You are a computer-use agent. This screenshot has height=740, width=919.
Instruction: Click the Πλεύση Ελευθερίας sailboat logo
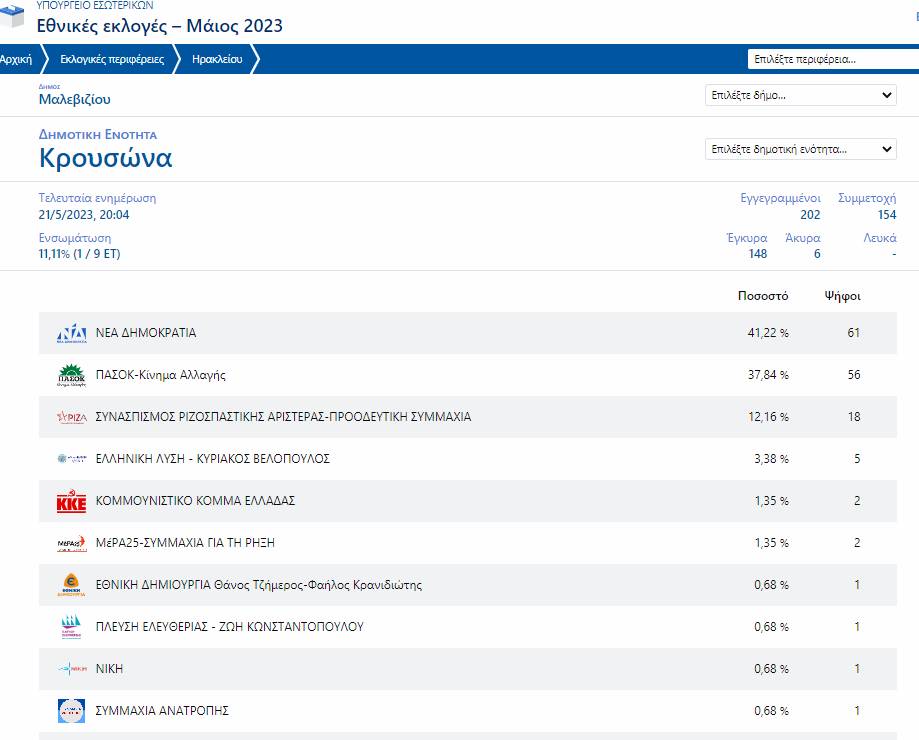point(72,628)
